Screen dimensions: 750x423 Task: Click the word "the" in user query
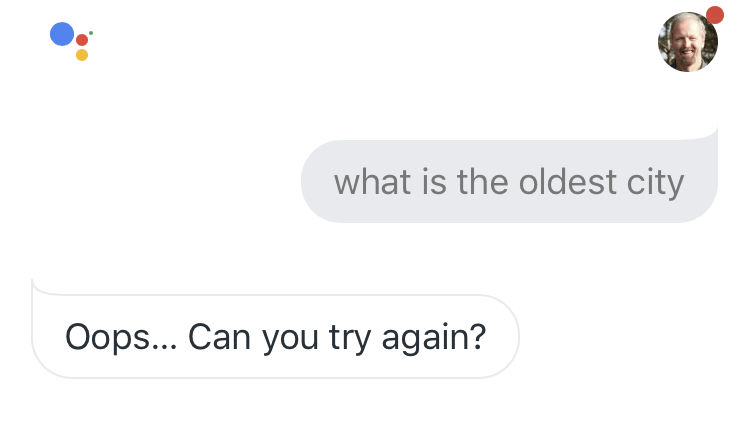[483, 182]
